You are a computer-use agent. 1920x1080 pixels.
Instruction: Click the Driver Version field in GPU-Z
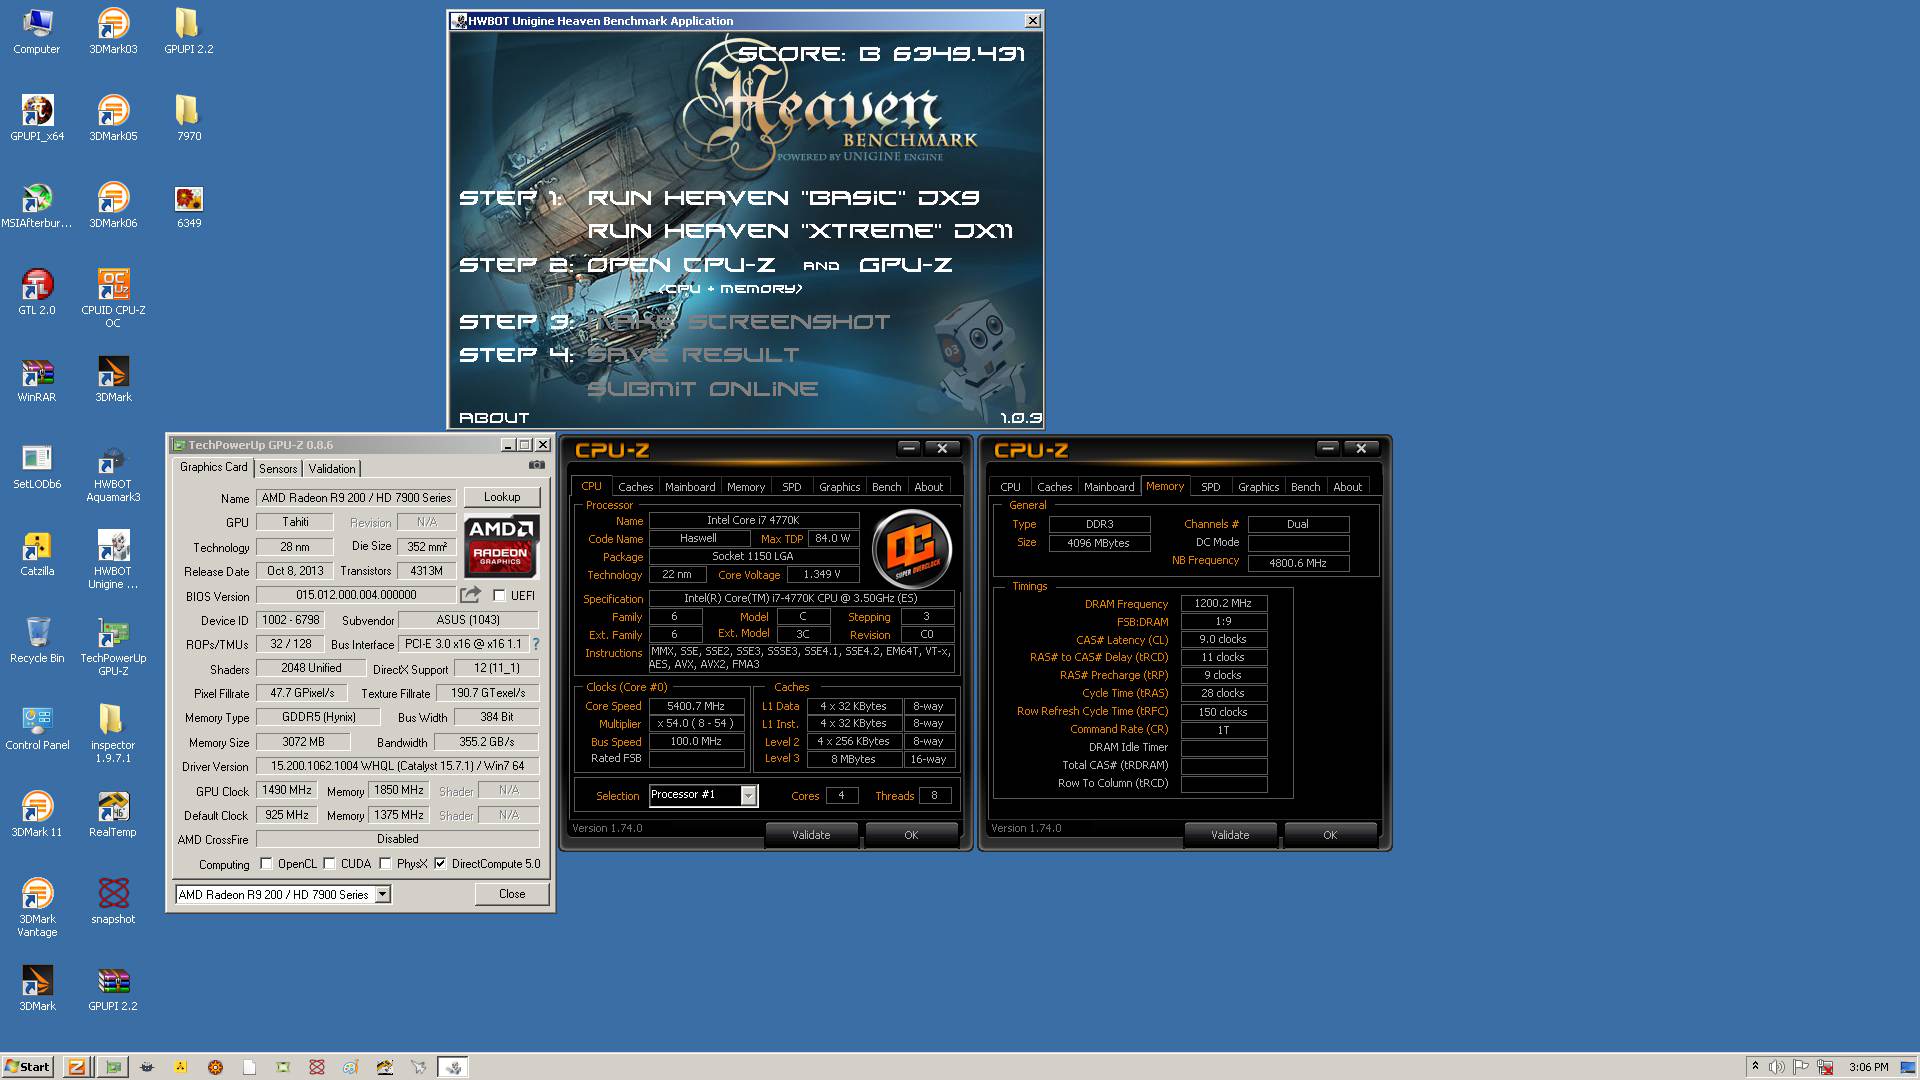point(397,766)
